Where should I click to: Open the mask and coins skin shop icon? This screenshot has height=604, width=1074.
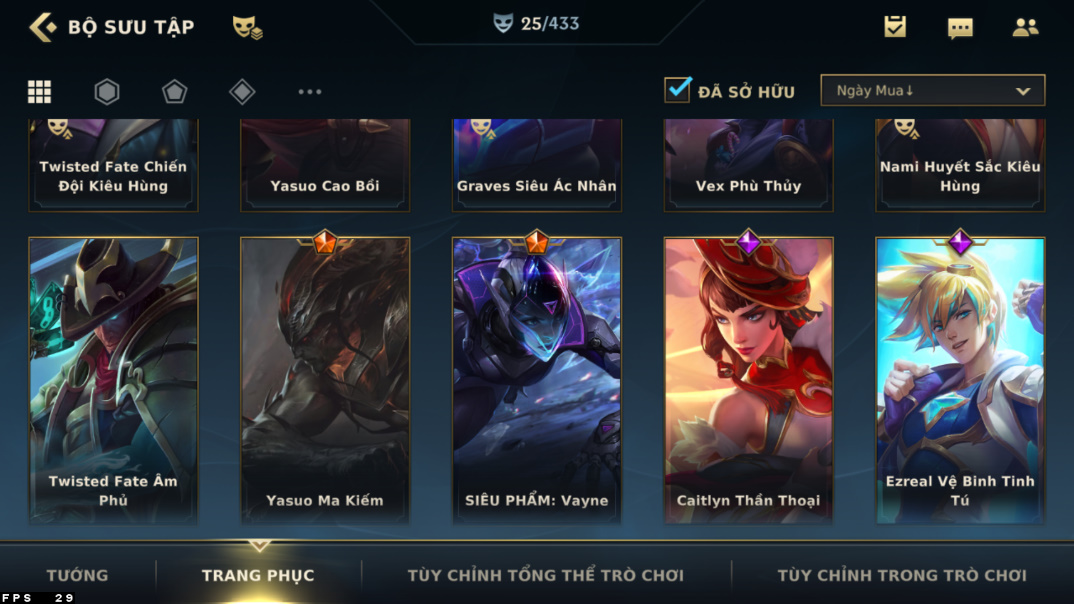247,27
